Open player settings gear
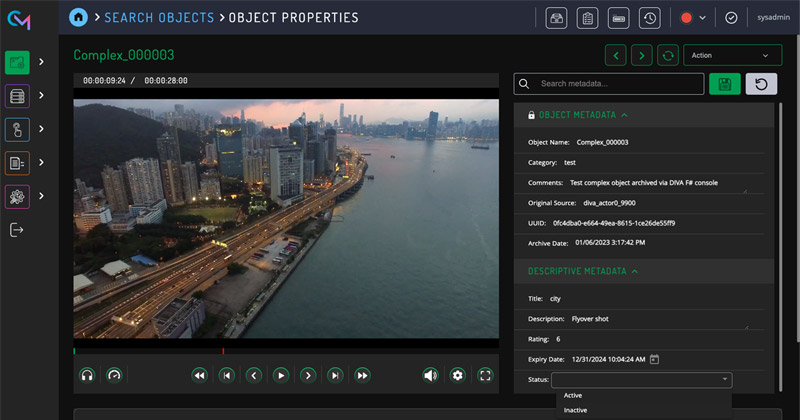This screenshot has height=420, width=800. (458, 376)
